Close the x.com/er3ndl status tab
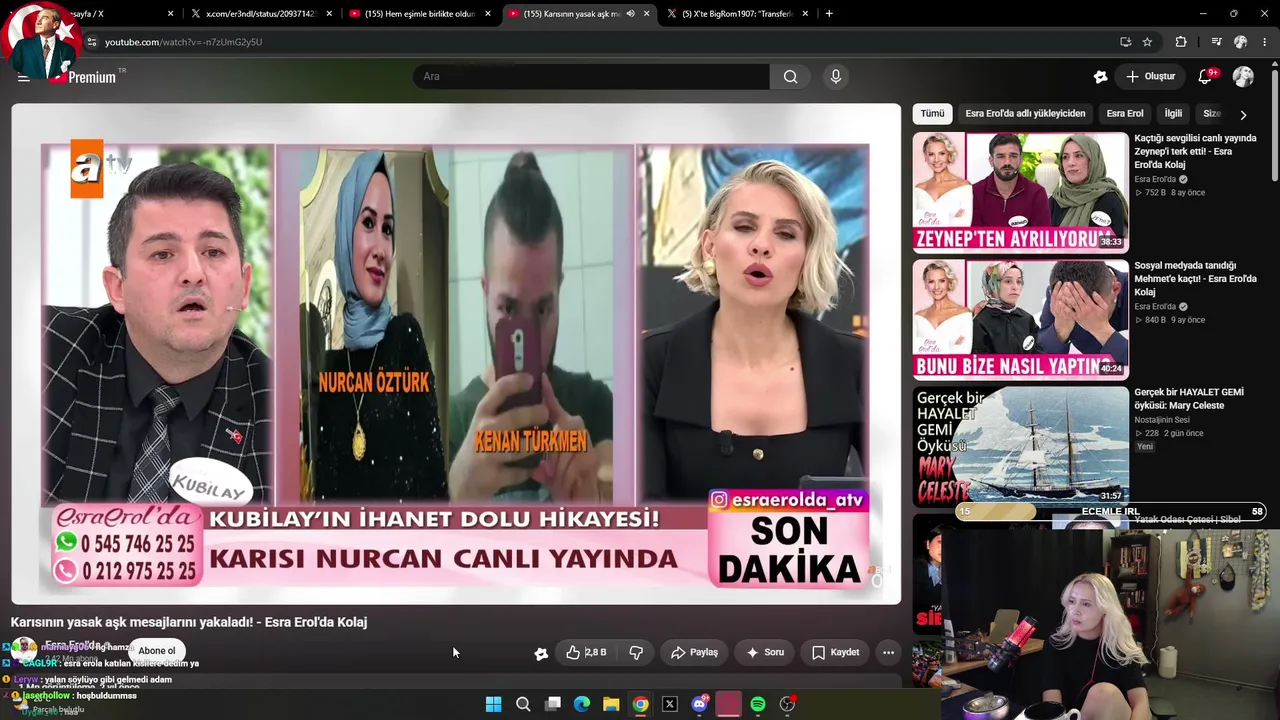The image size is (1280, 720). coord(328,14)
